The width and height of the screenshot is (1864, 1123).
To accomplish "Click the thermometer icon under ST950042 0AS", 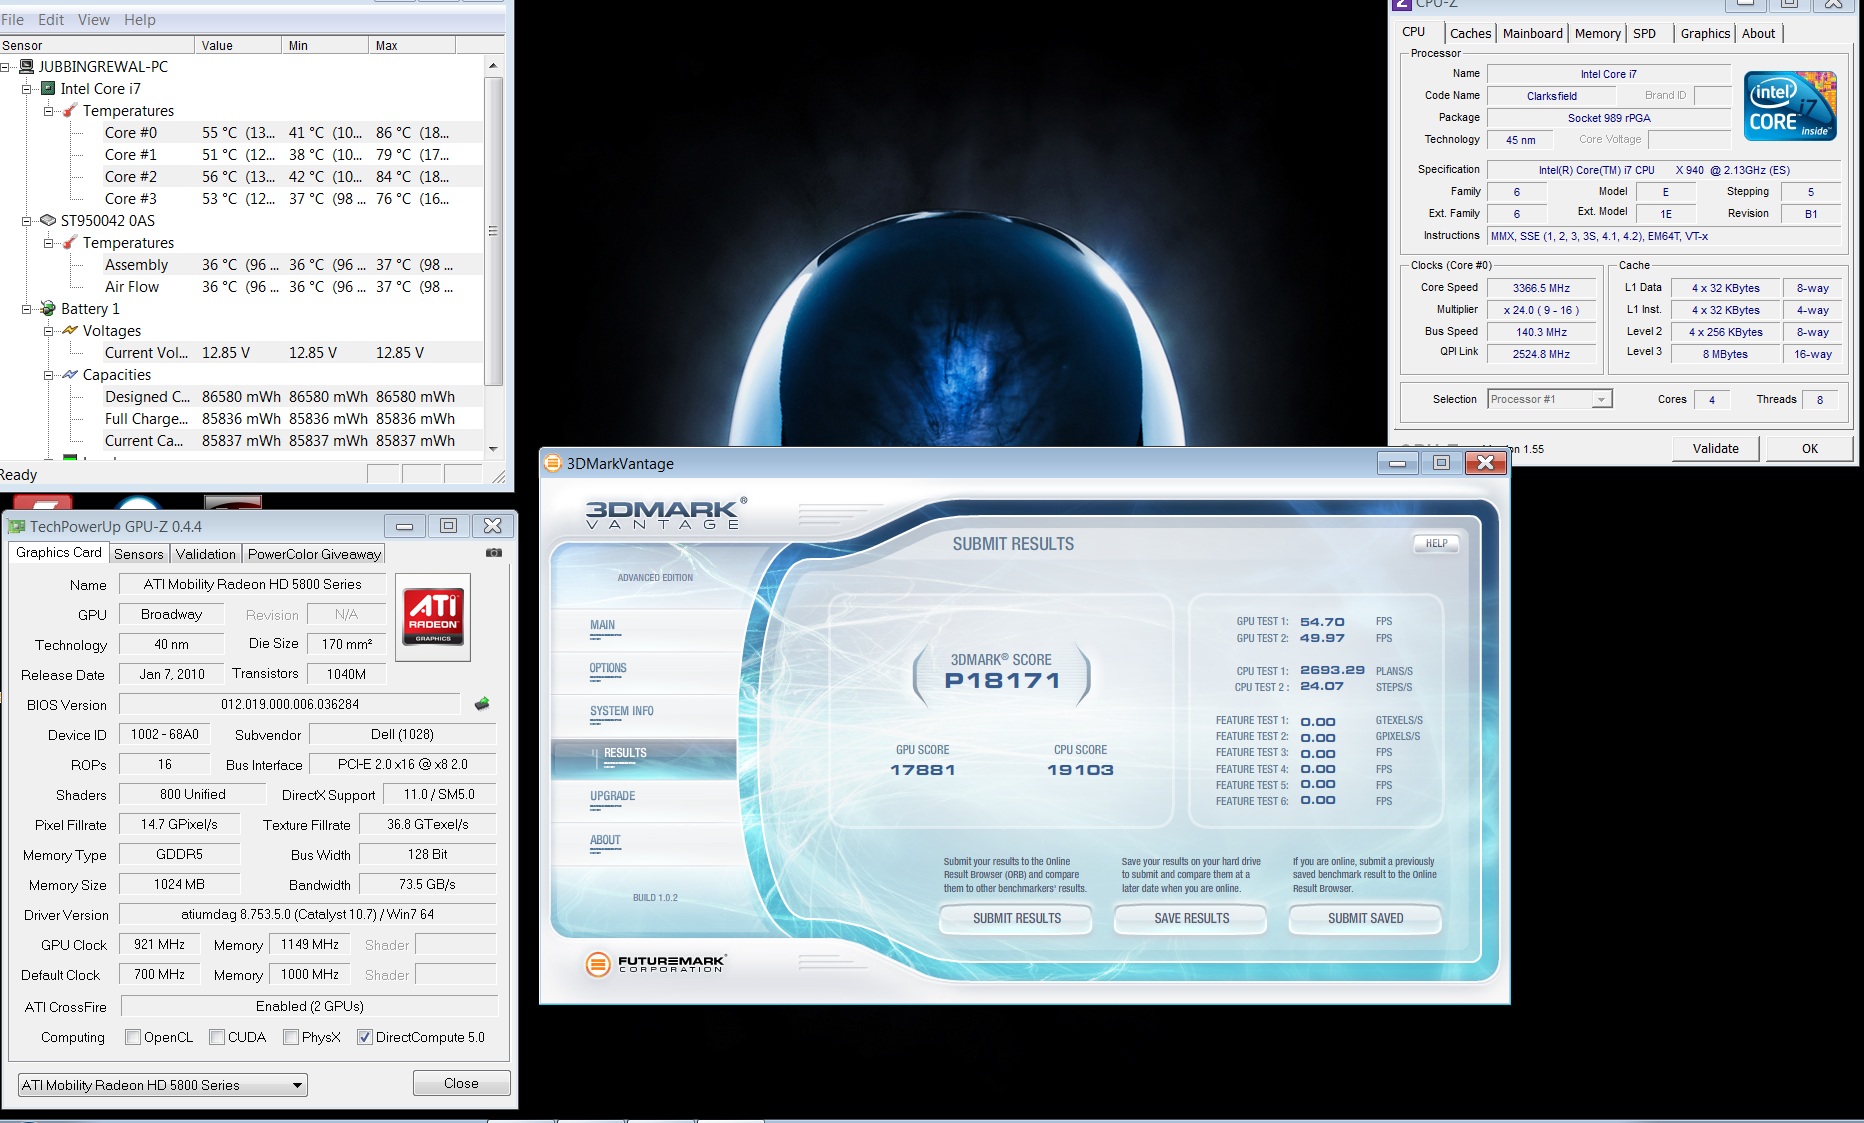I will [x=70, y=242].
